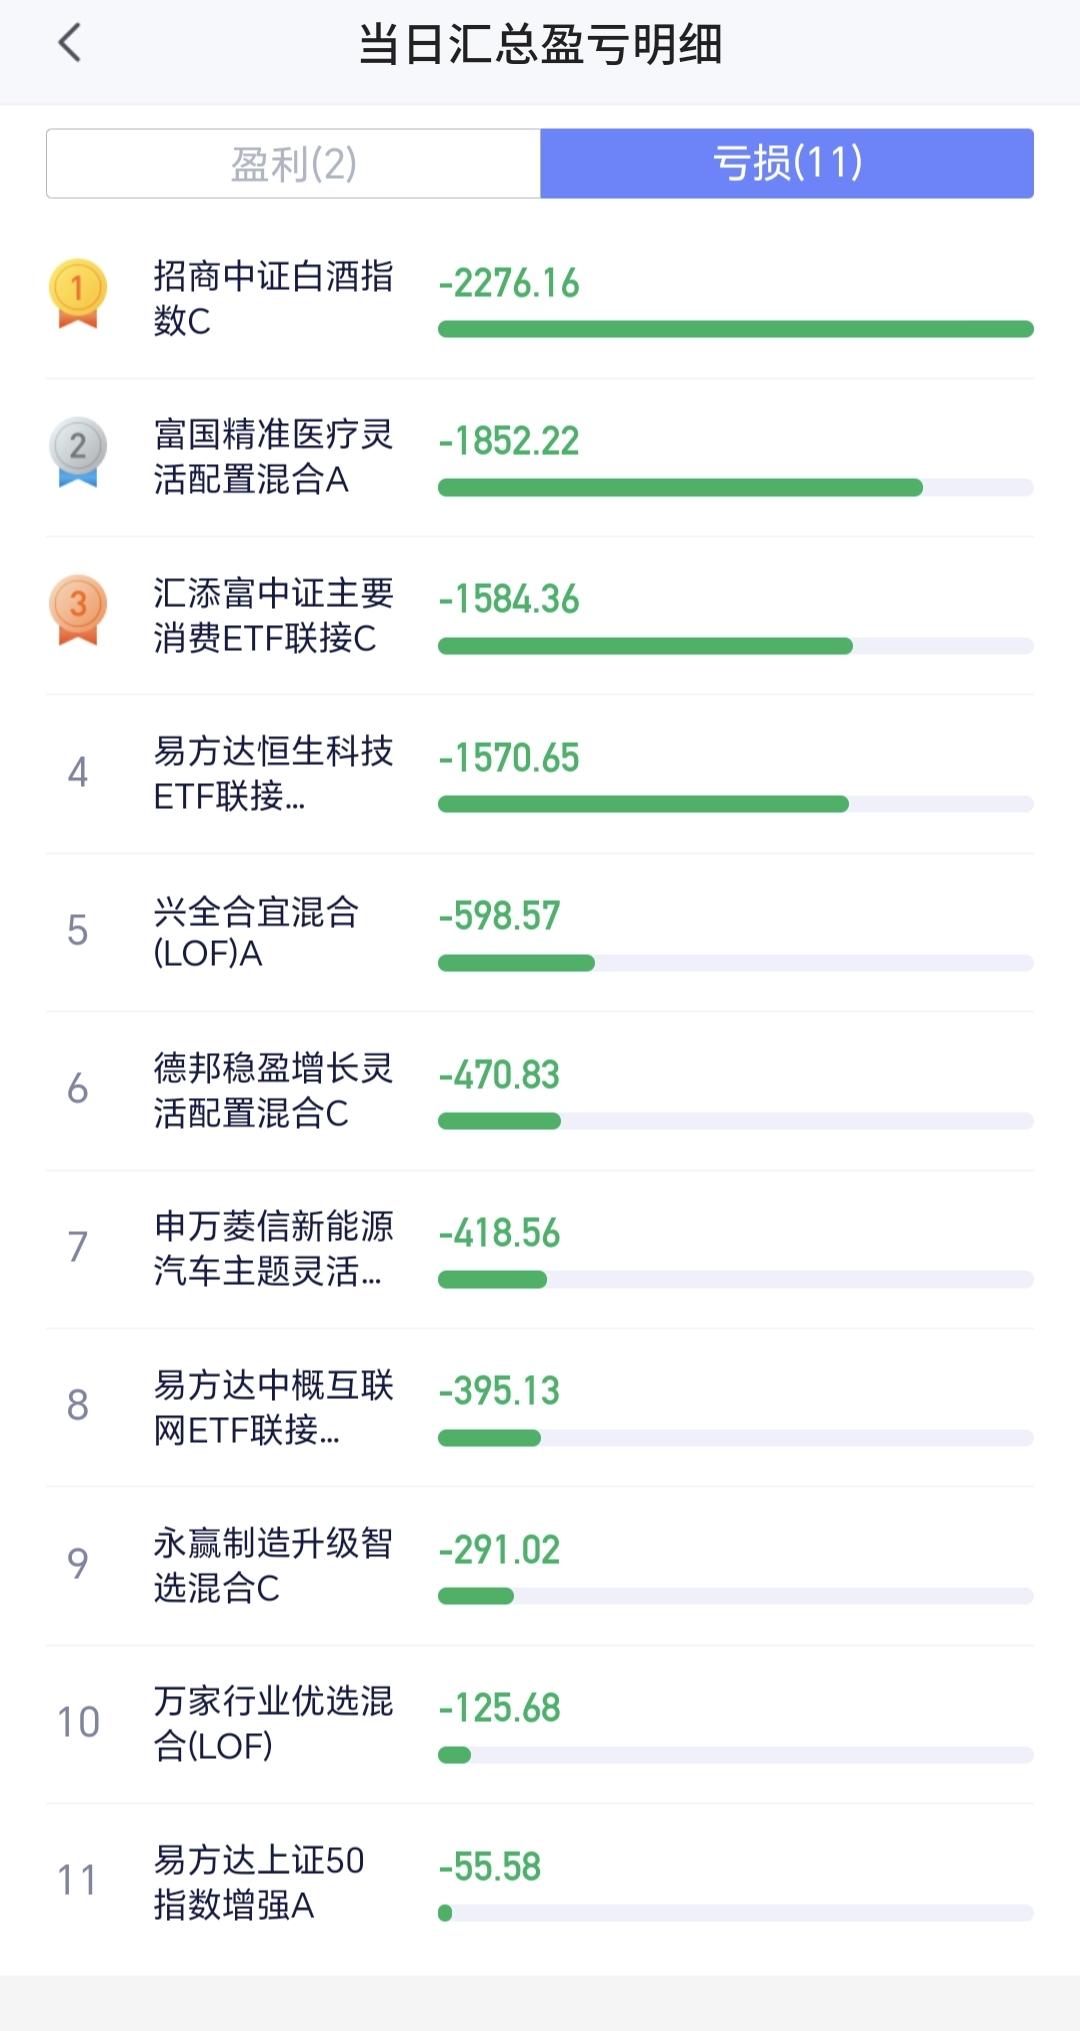Screen dimensions: 1080x2031
Task: Select 兴全合宜混合(LOF)A row
Action: click(540, 932)
